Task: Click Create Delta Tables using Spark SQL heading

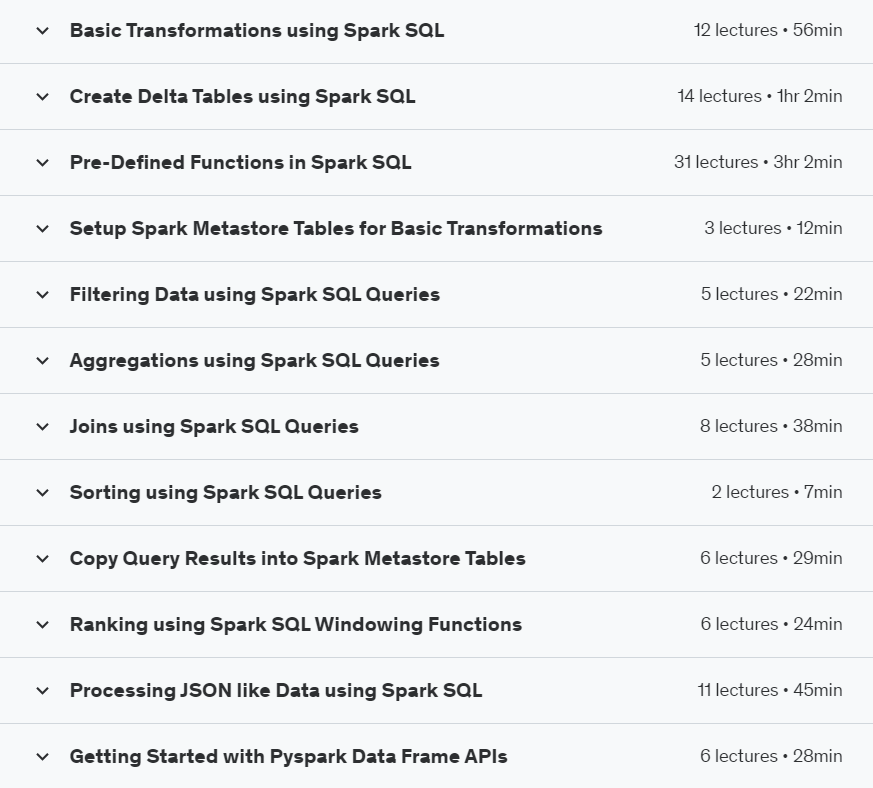Action: click(242, 97)
